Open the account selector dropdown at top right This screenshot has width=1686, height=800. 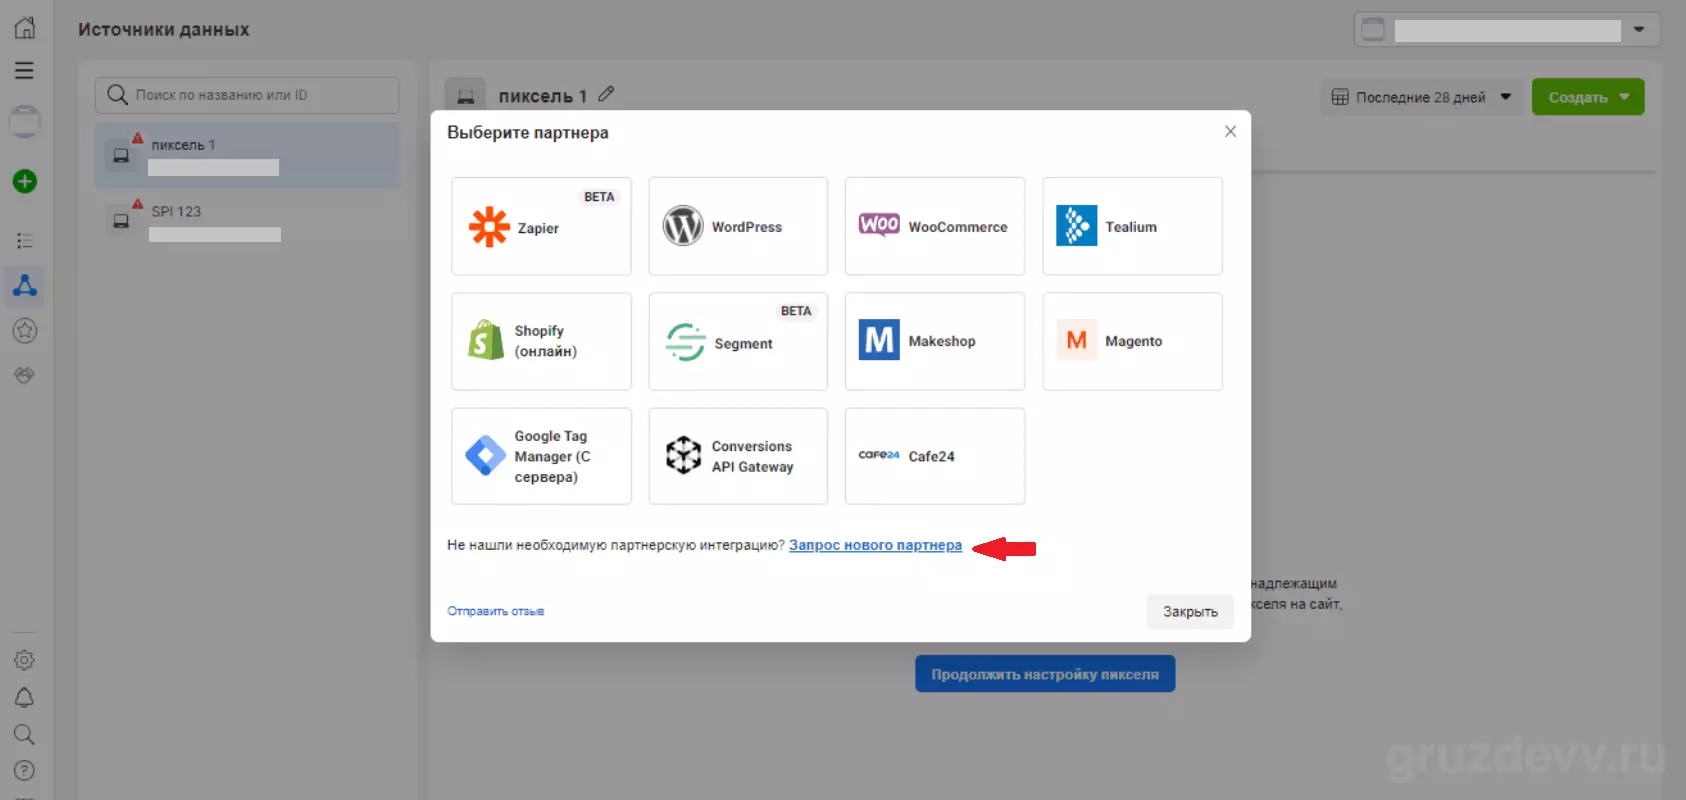tap(1506, 30)
